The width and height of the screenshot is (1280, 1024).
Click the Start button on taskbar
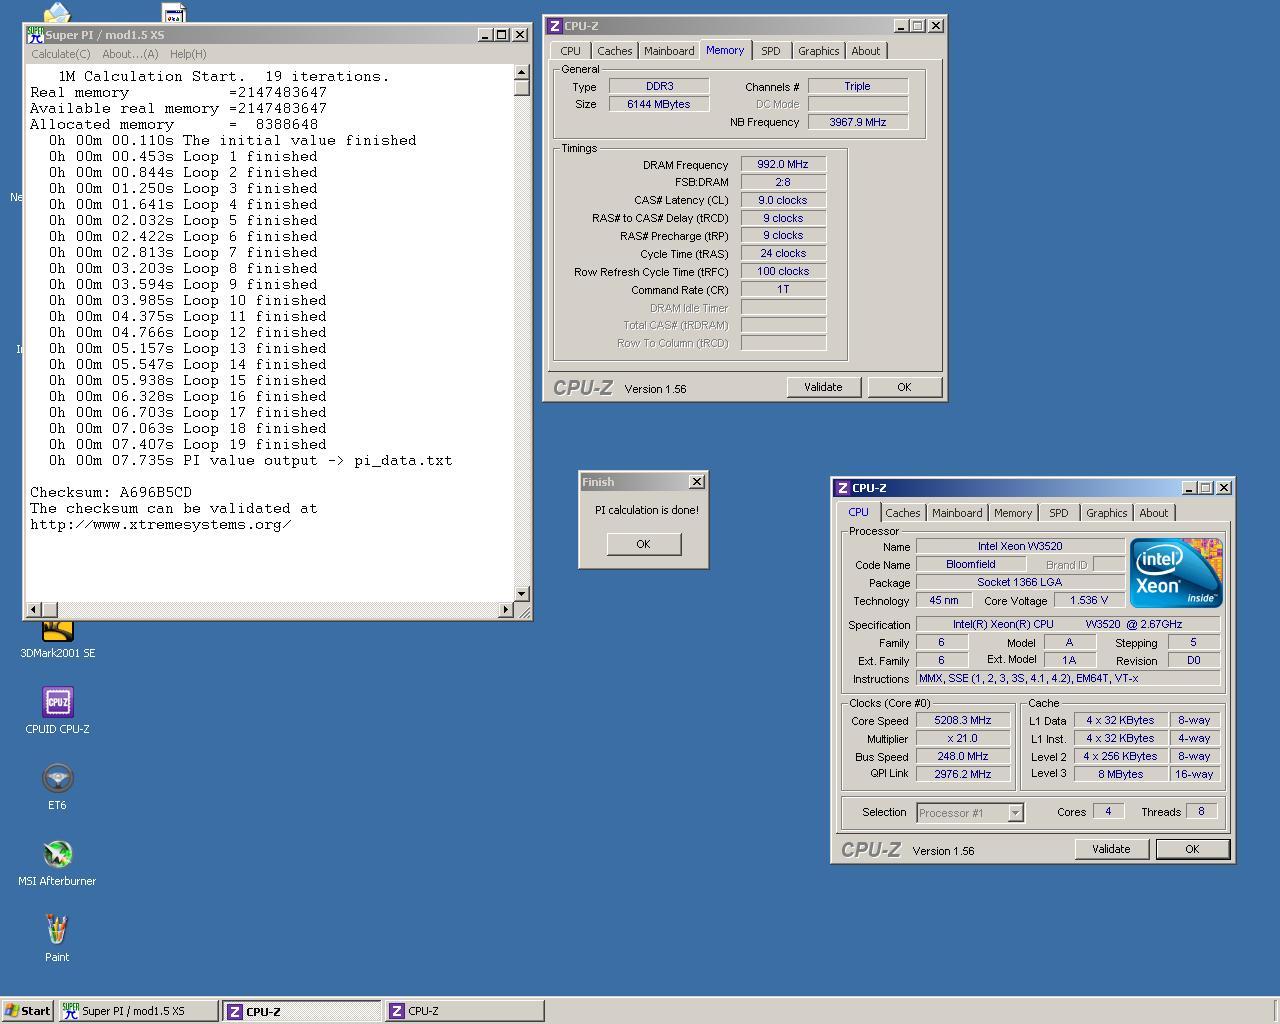click(27, 1011)
